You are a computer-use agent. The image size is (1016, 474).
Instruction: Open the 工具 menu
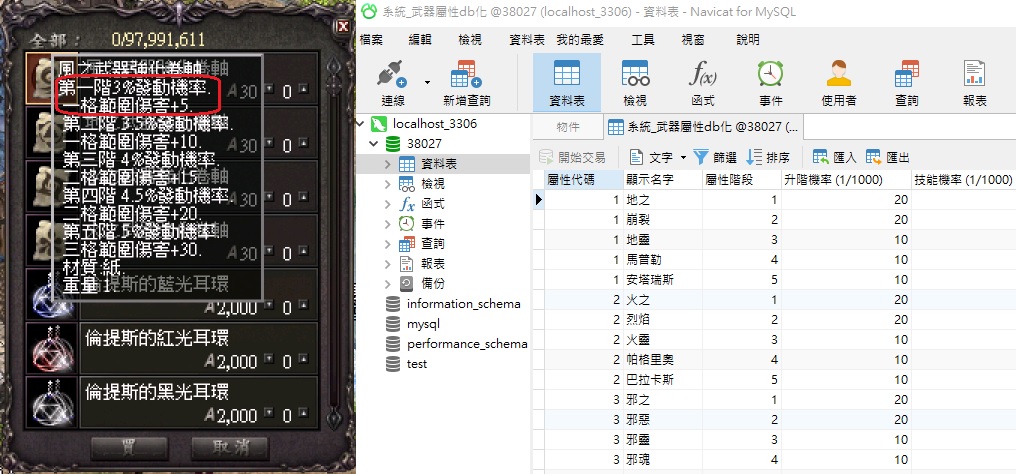pos(643,40)
